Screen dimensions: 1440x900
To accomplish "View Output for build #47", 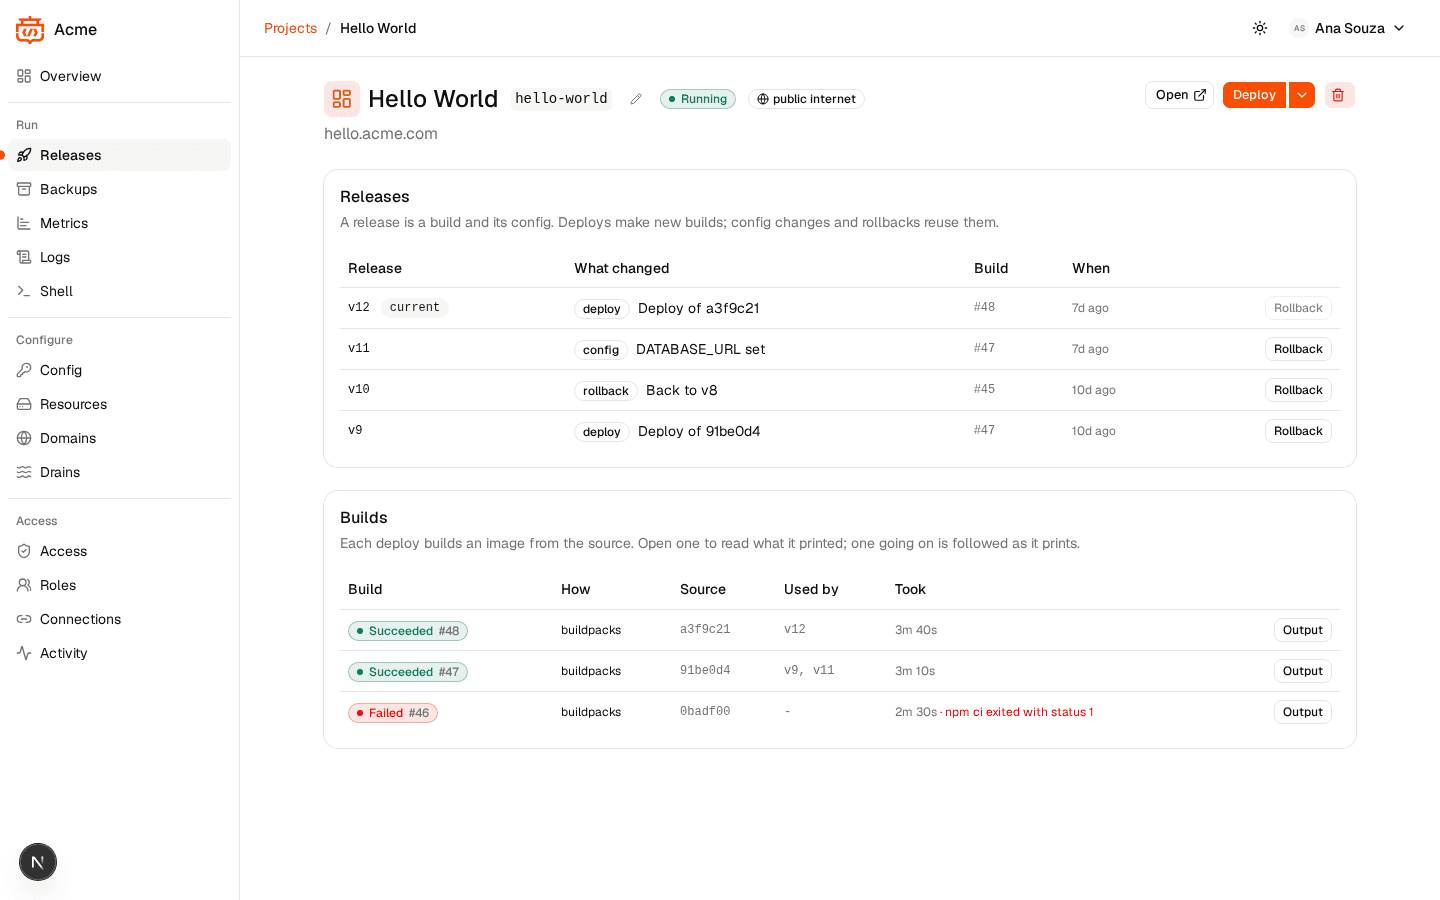I will [1302, 671].
